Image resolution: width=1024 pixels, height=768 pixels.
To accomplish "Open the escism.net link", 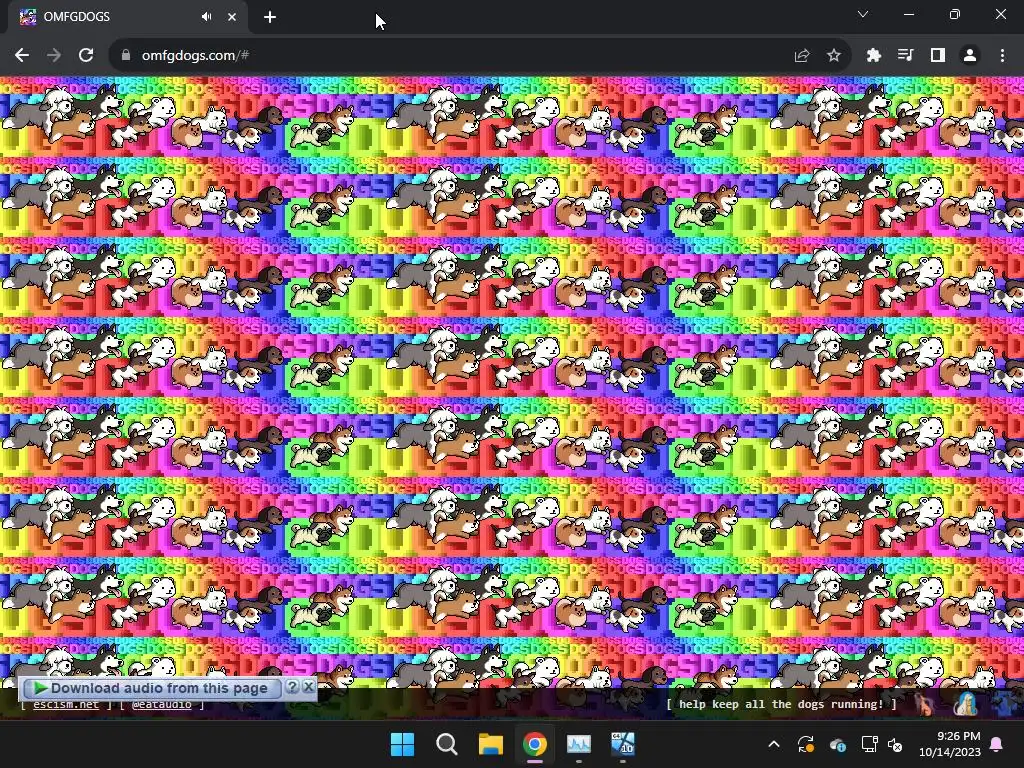I will pos(66,705).
